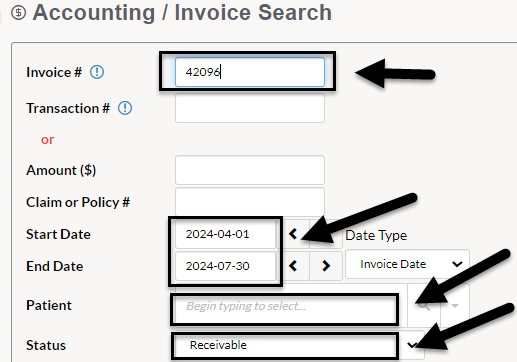
Task: Click the 'End Date' label
Action: tap(55, 266)
